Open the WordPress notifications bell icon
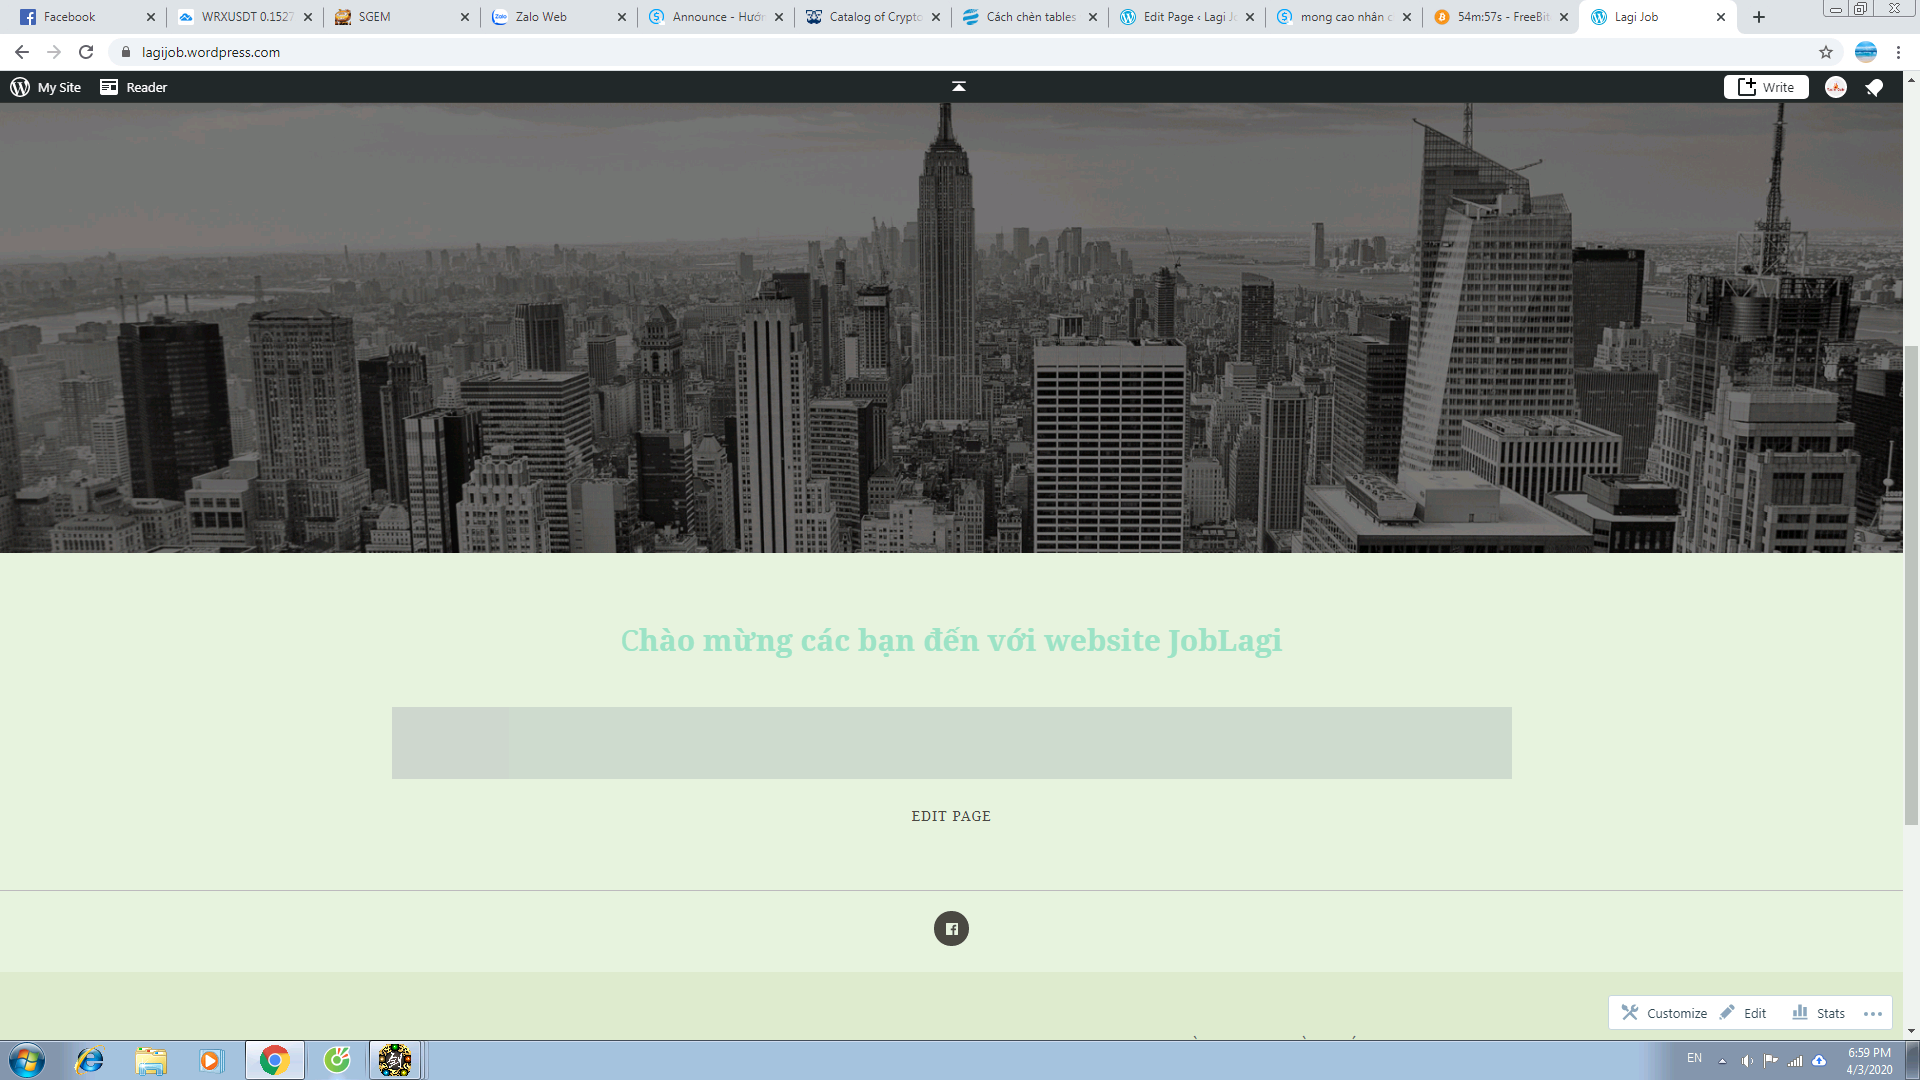This screenshot has height=1080, width=1920. pyautogui.click(x=1875, y=87)
